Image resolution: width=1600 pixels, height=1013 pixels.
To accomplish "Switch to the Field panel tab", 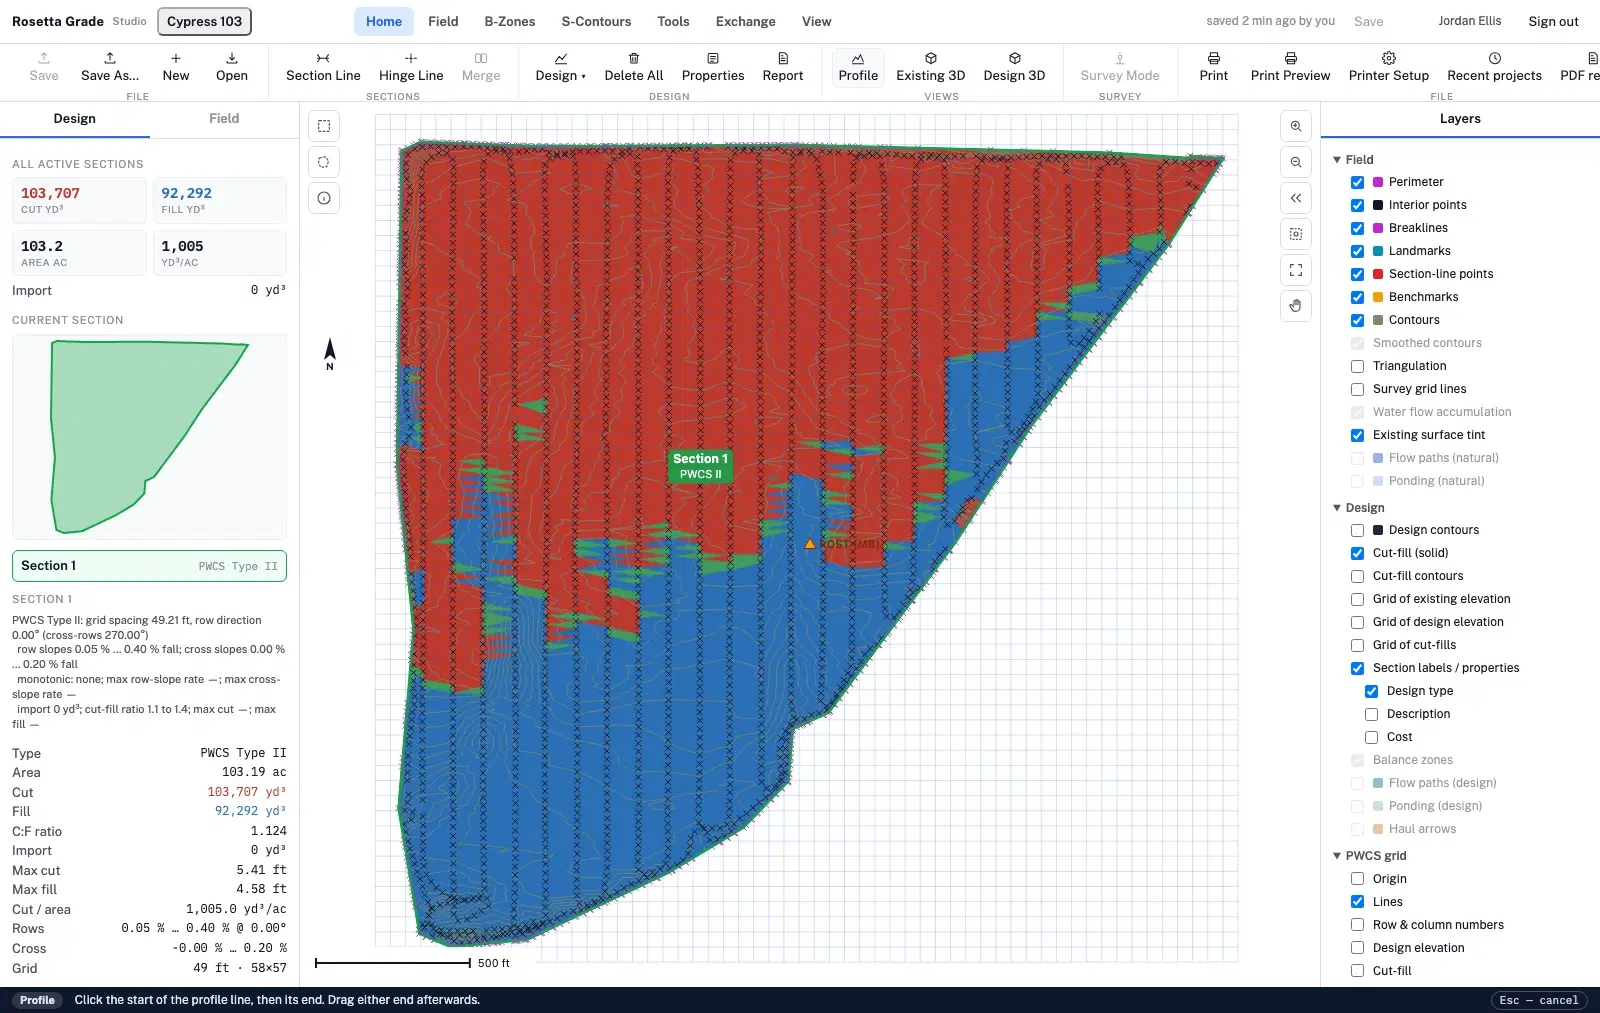I will pyautogui.click(x=224, y=118).
